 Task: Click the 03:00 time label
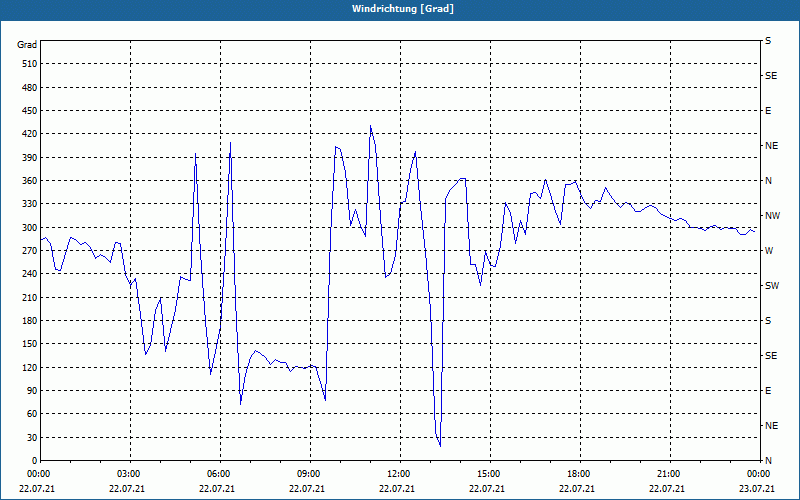(128, 474)
